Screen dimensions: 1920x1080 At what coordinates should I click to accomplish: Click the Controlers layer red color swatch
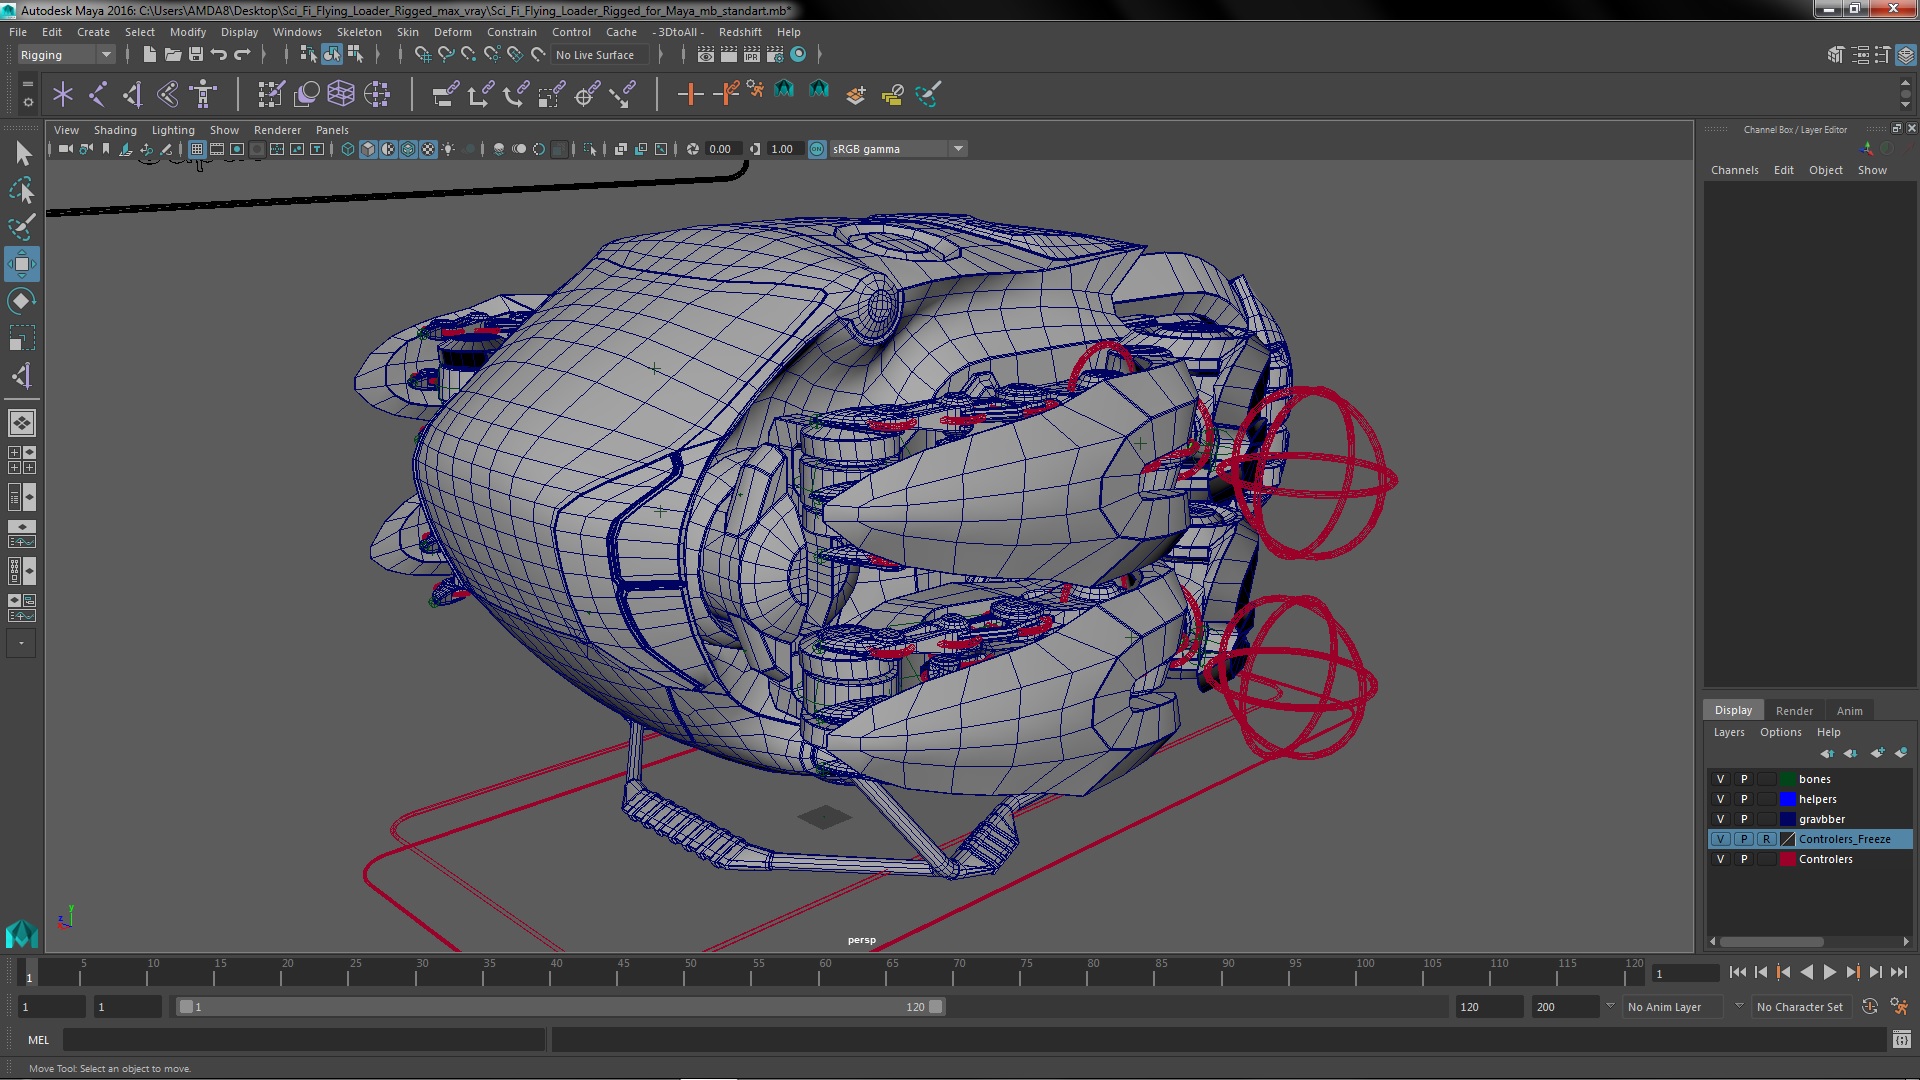point(1787,859)
